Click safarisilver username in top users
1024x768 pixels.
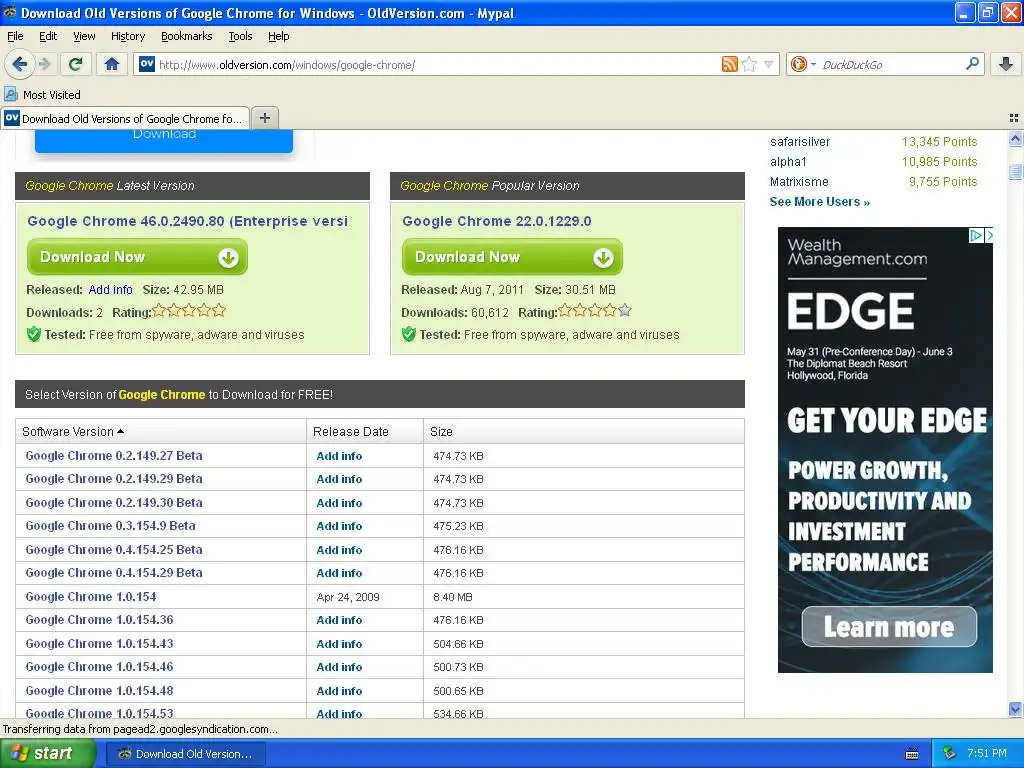799,142
